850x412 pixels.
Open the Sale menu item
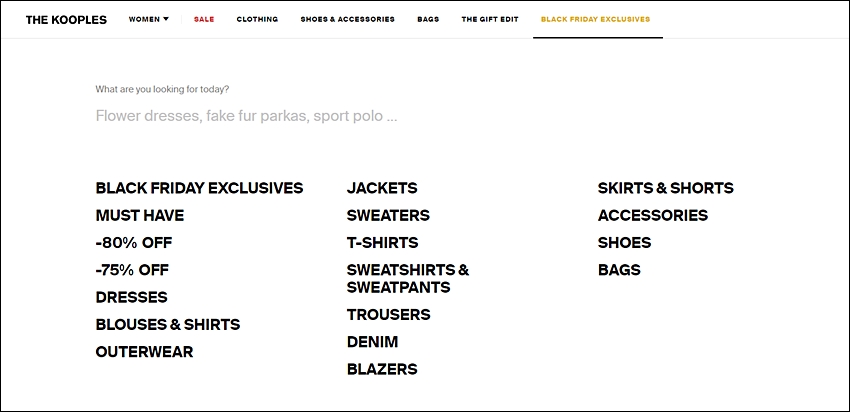(204, 19)
